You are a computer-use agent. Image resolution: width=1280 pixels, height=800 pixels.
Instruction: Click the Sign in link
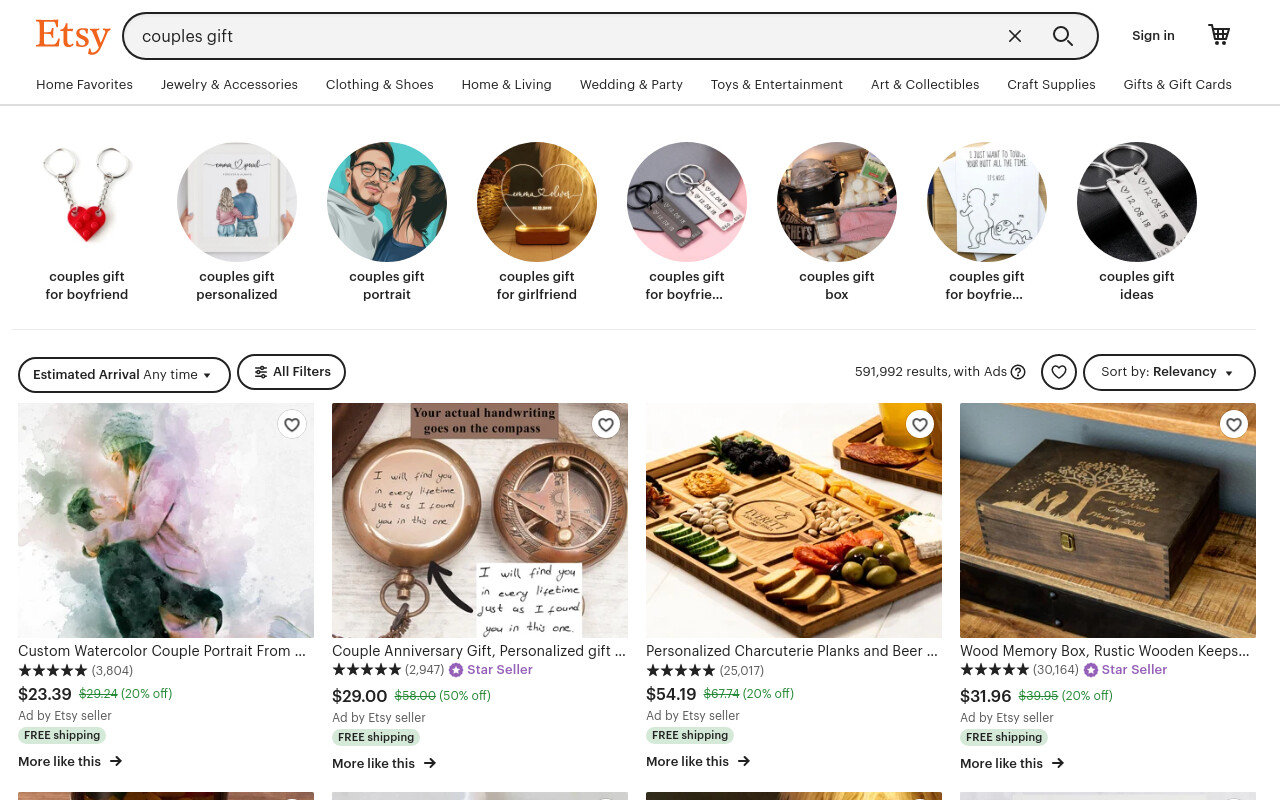coord(1153,36)
